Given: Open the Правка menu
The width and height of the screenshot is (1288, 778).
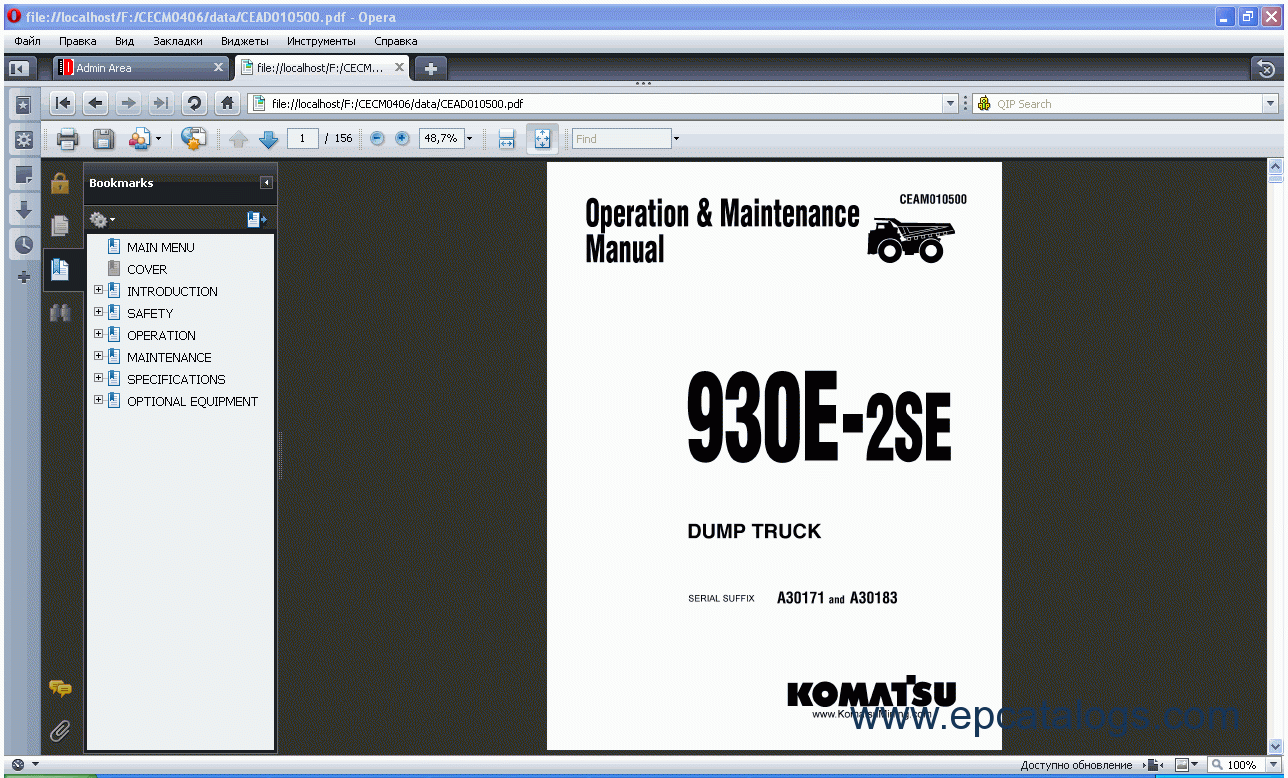Looking at the screenshot, I should click(78, 41).
